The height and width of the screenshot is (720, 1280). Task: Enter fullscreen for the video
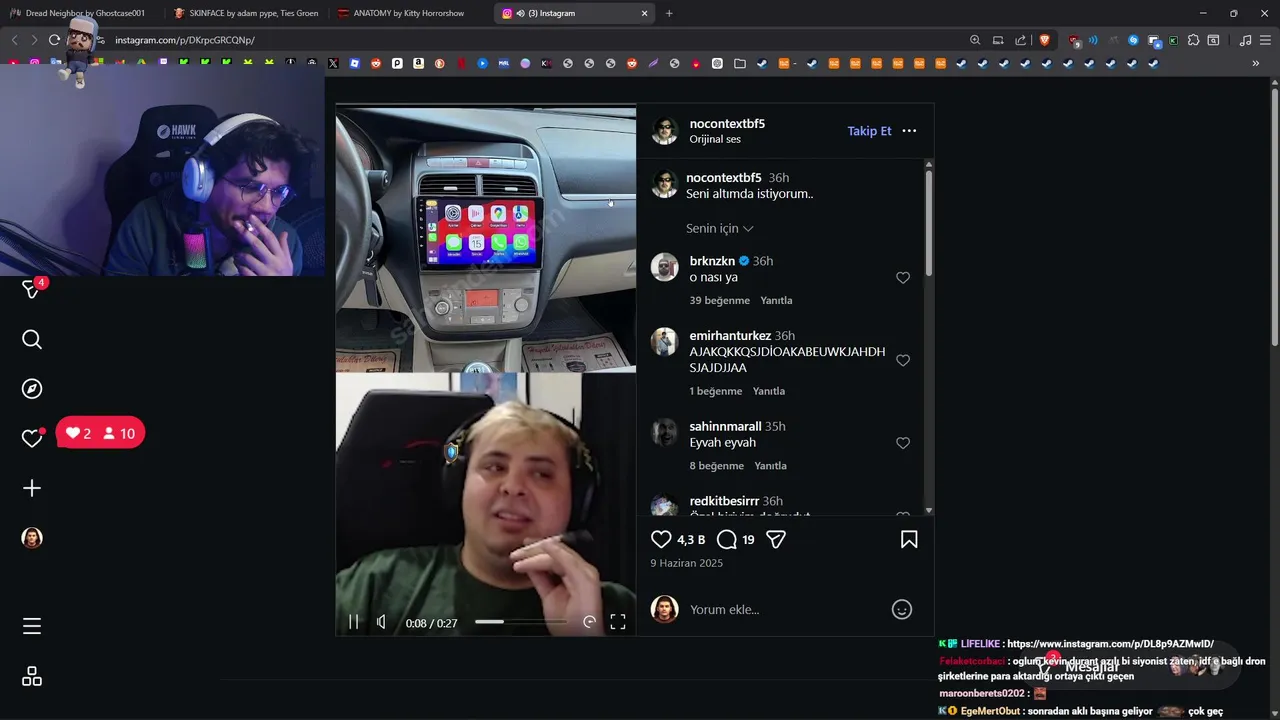[618, 622]
